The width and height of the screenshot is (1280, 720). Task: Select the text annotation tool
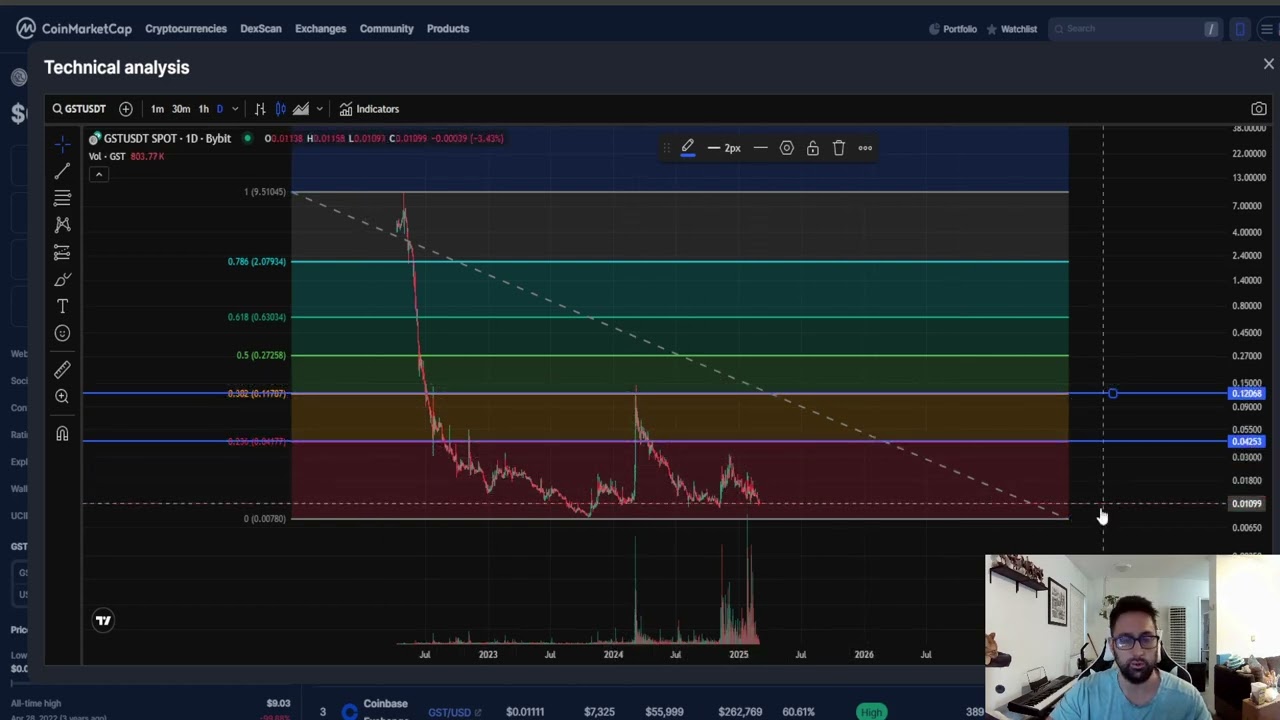click(62, 306)
